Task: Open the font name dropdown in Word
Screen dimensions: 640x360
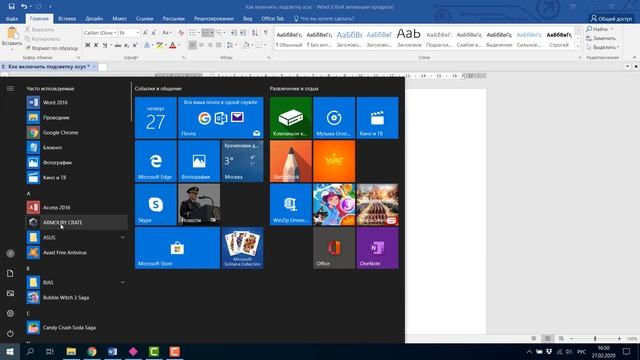Action: 116,33
